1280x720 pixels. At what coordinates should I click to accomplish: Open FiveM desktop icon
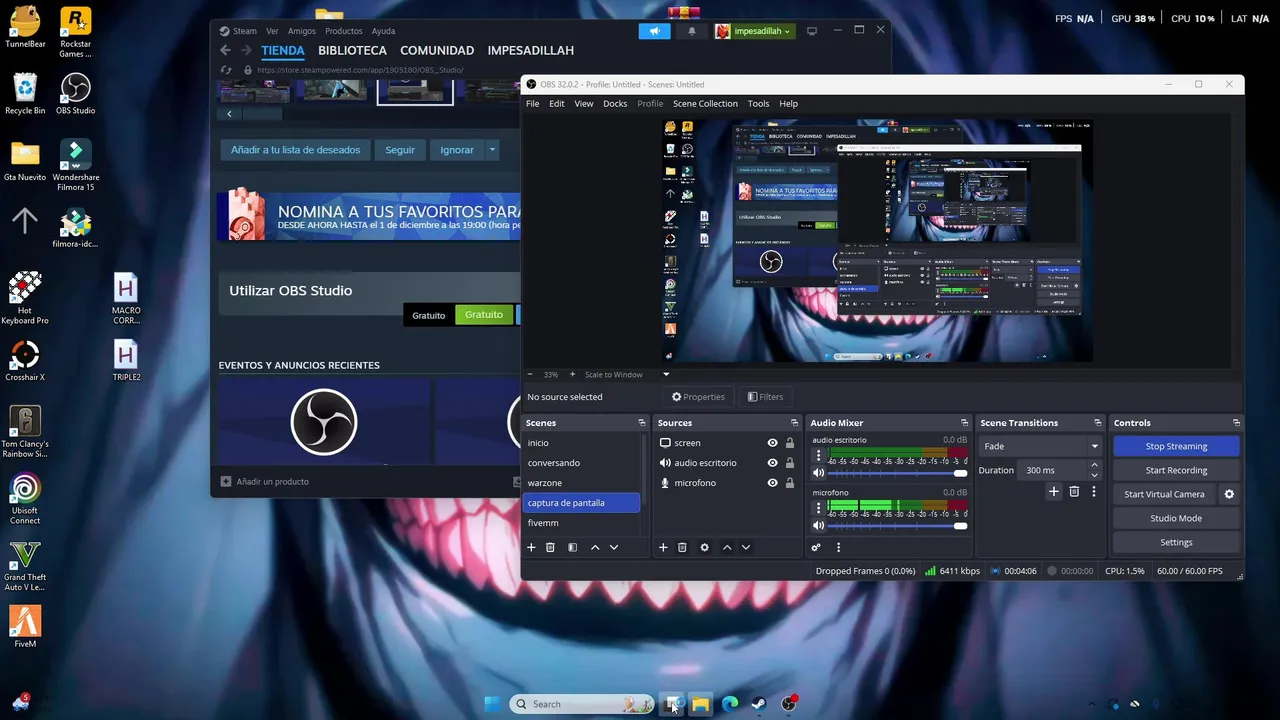[25, 626]
